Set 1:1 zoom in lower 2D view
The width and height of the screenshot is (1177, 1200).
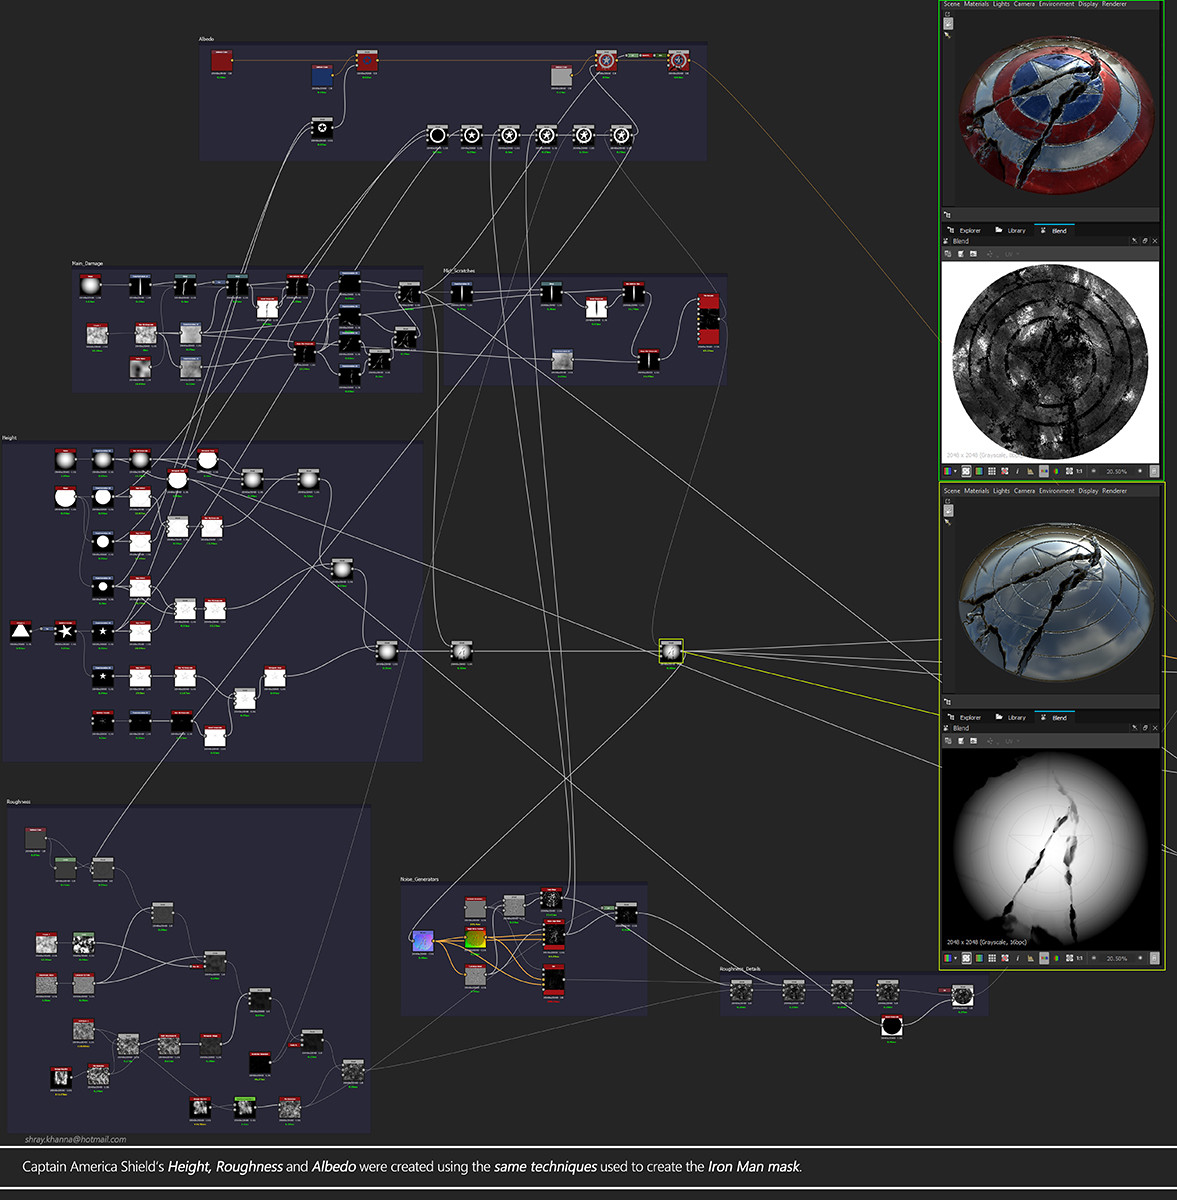(1079, 958)
